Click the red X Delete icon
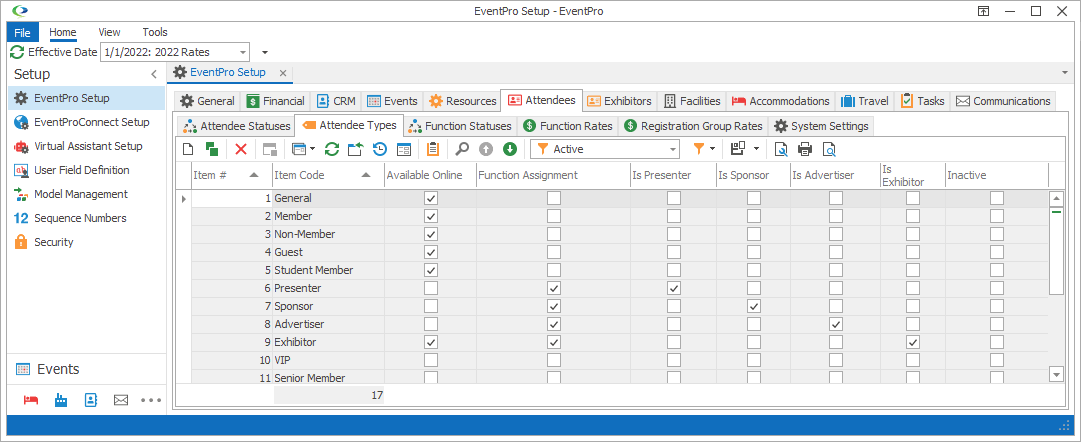 (241, 148)
